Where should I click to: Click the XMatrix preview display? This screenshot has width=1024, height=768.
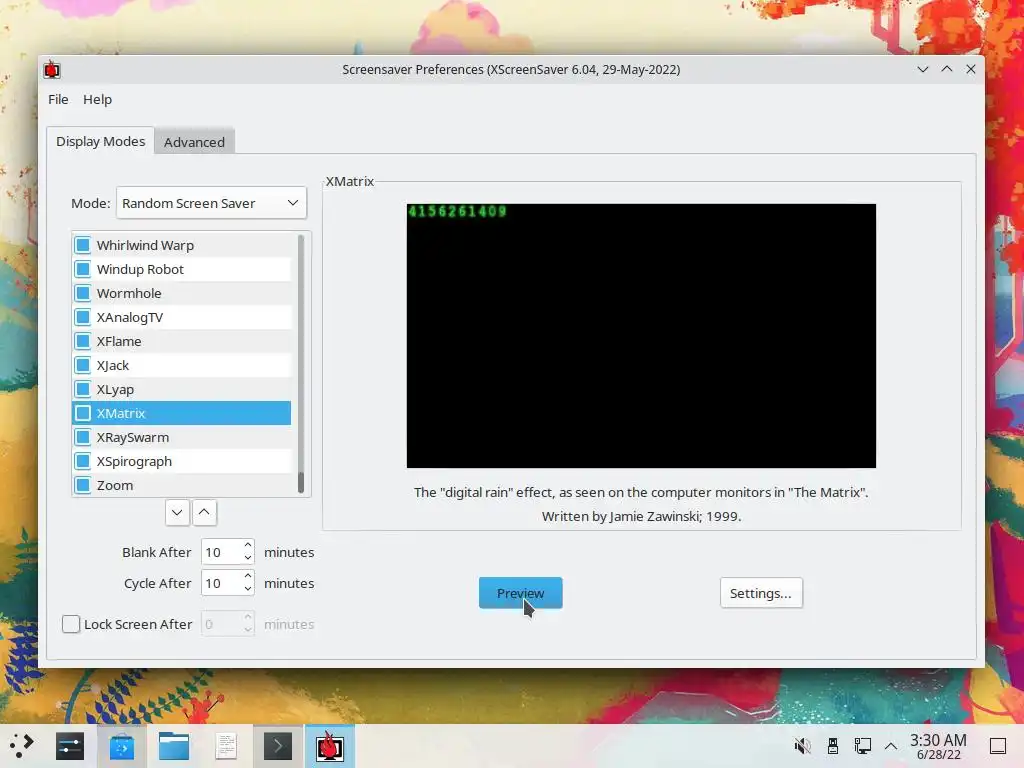[x=641, y=336]
